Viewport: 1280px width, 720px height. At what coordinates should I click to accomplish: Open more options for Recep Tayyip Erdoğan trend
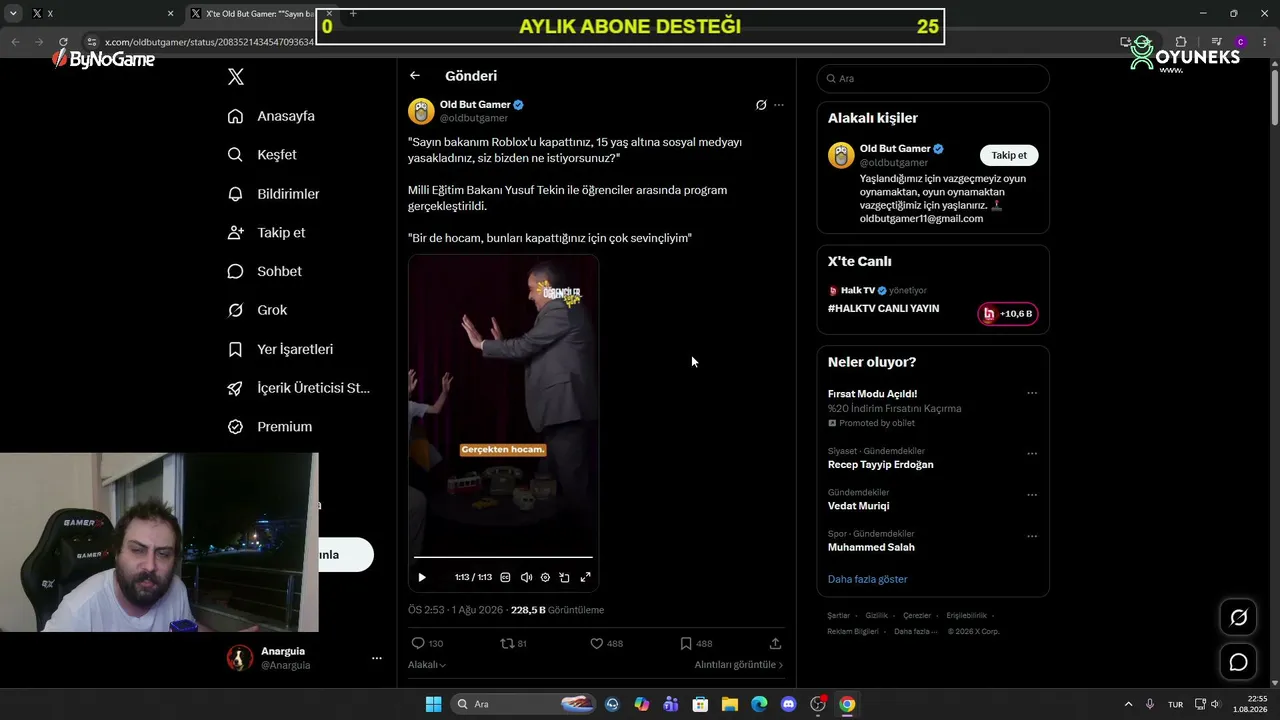coord(1032,454)
